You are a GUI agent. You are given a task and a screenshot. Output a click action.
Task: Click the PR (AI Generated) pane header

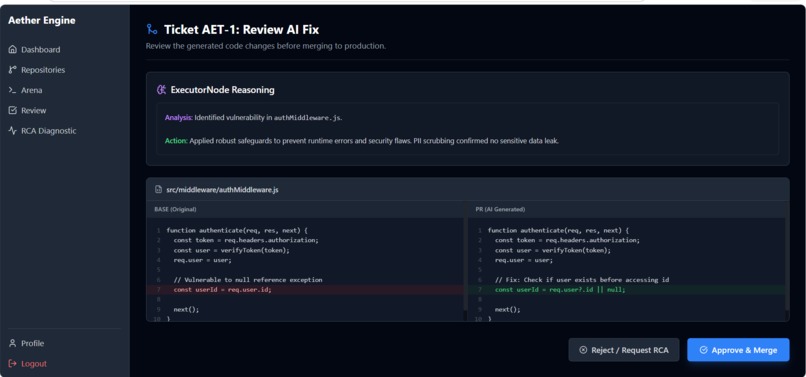pyautogui.click(x=500, y=209)
